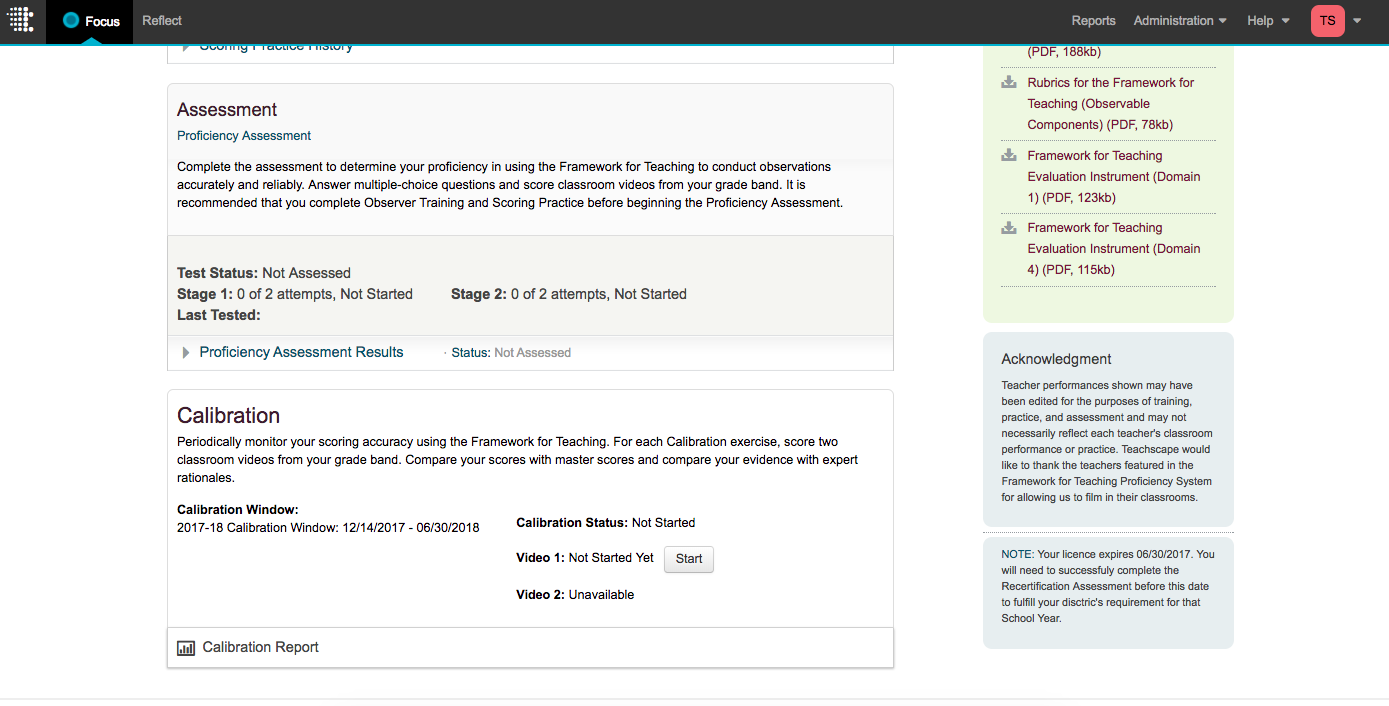Start Calibration Video 1
The image size is (1389, 706).
click(689, 559)
